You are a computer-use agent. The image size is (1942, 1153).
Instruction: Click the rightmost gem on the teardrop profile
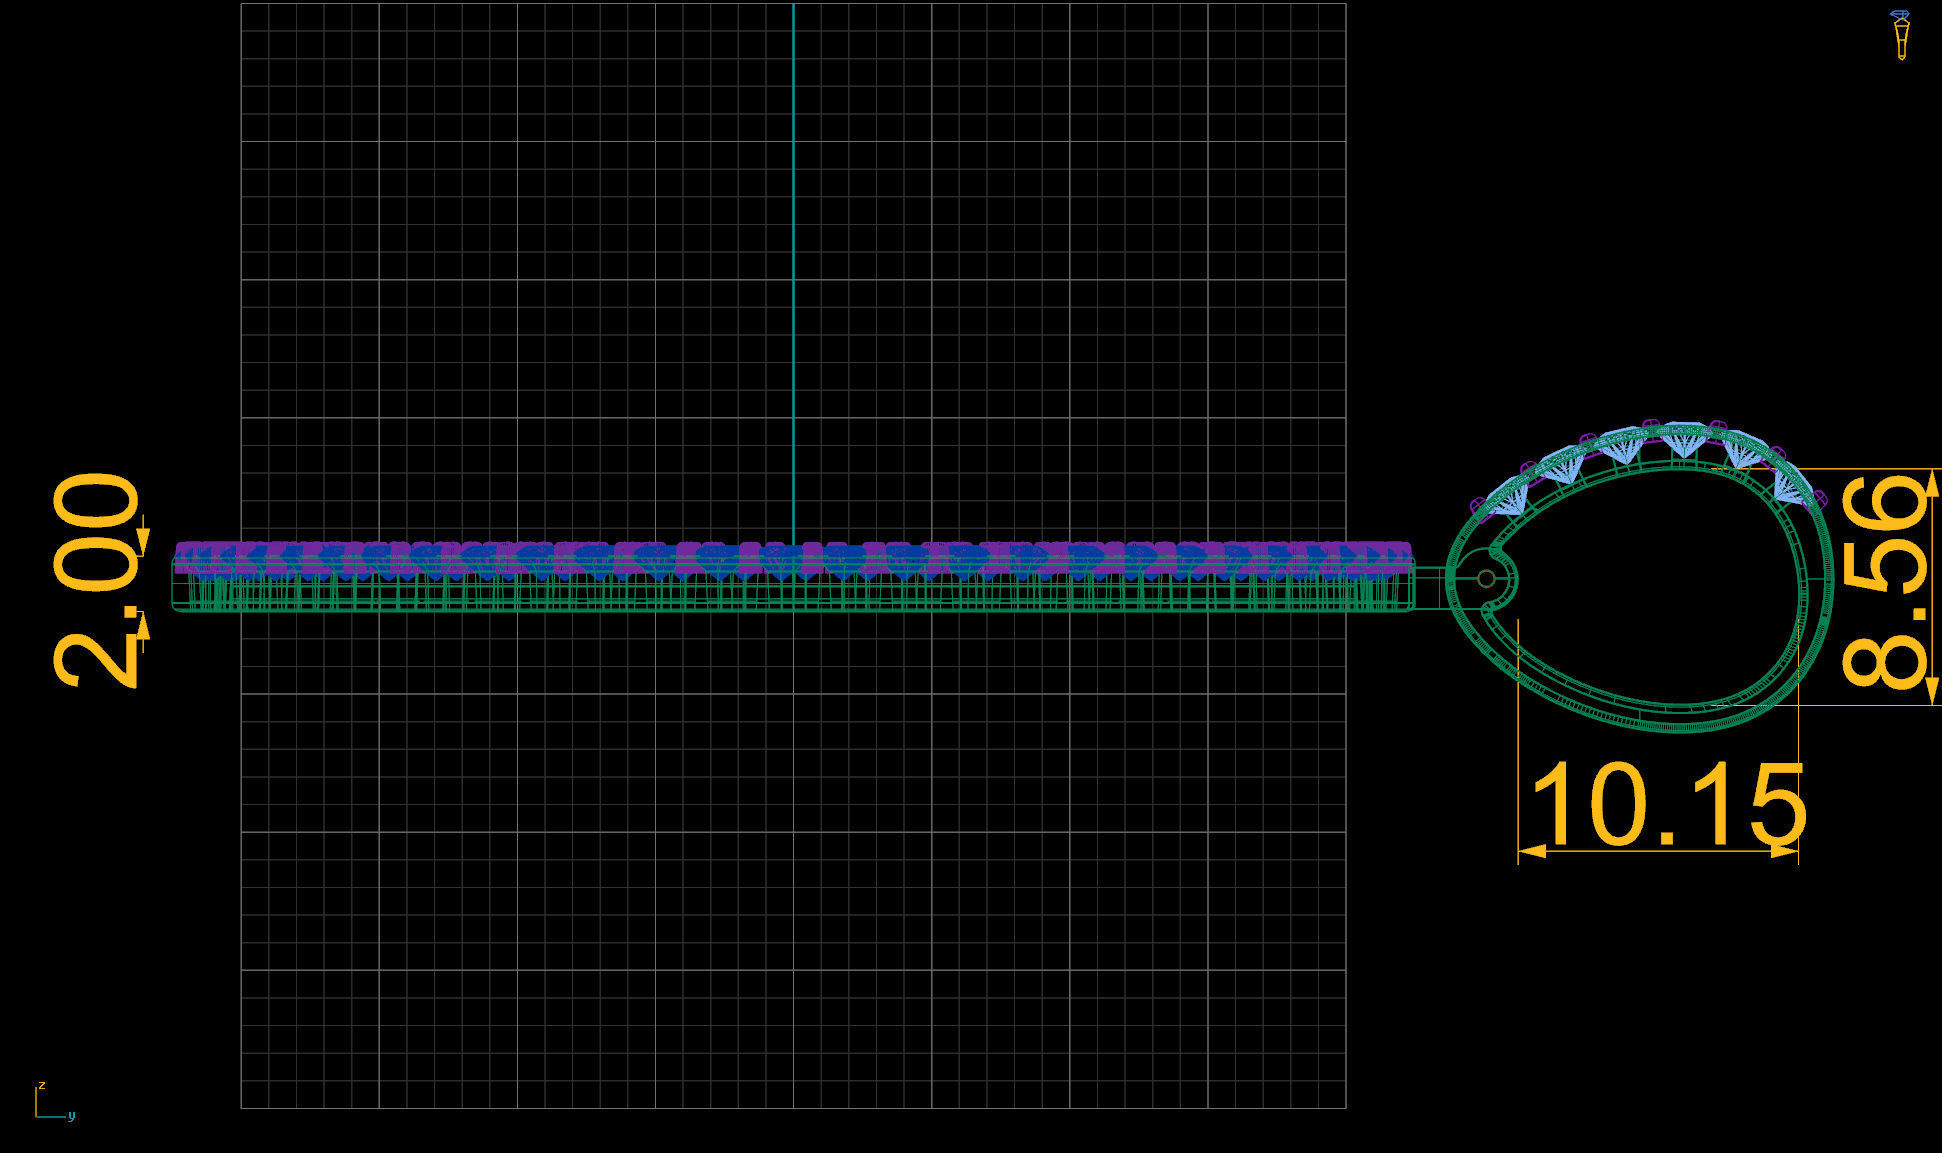1791,485
